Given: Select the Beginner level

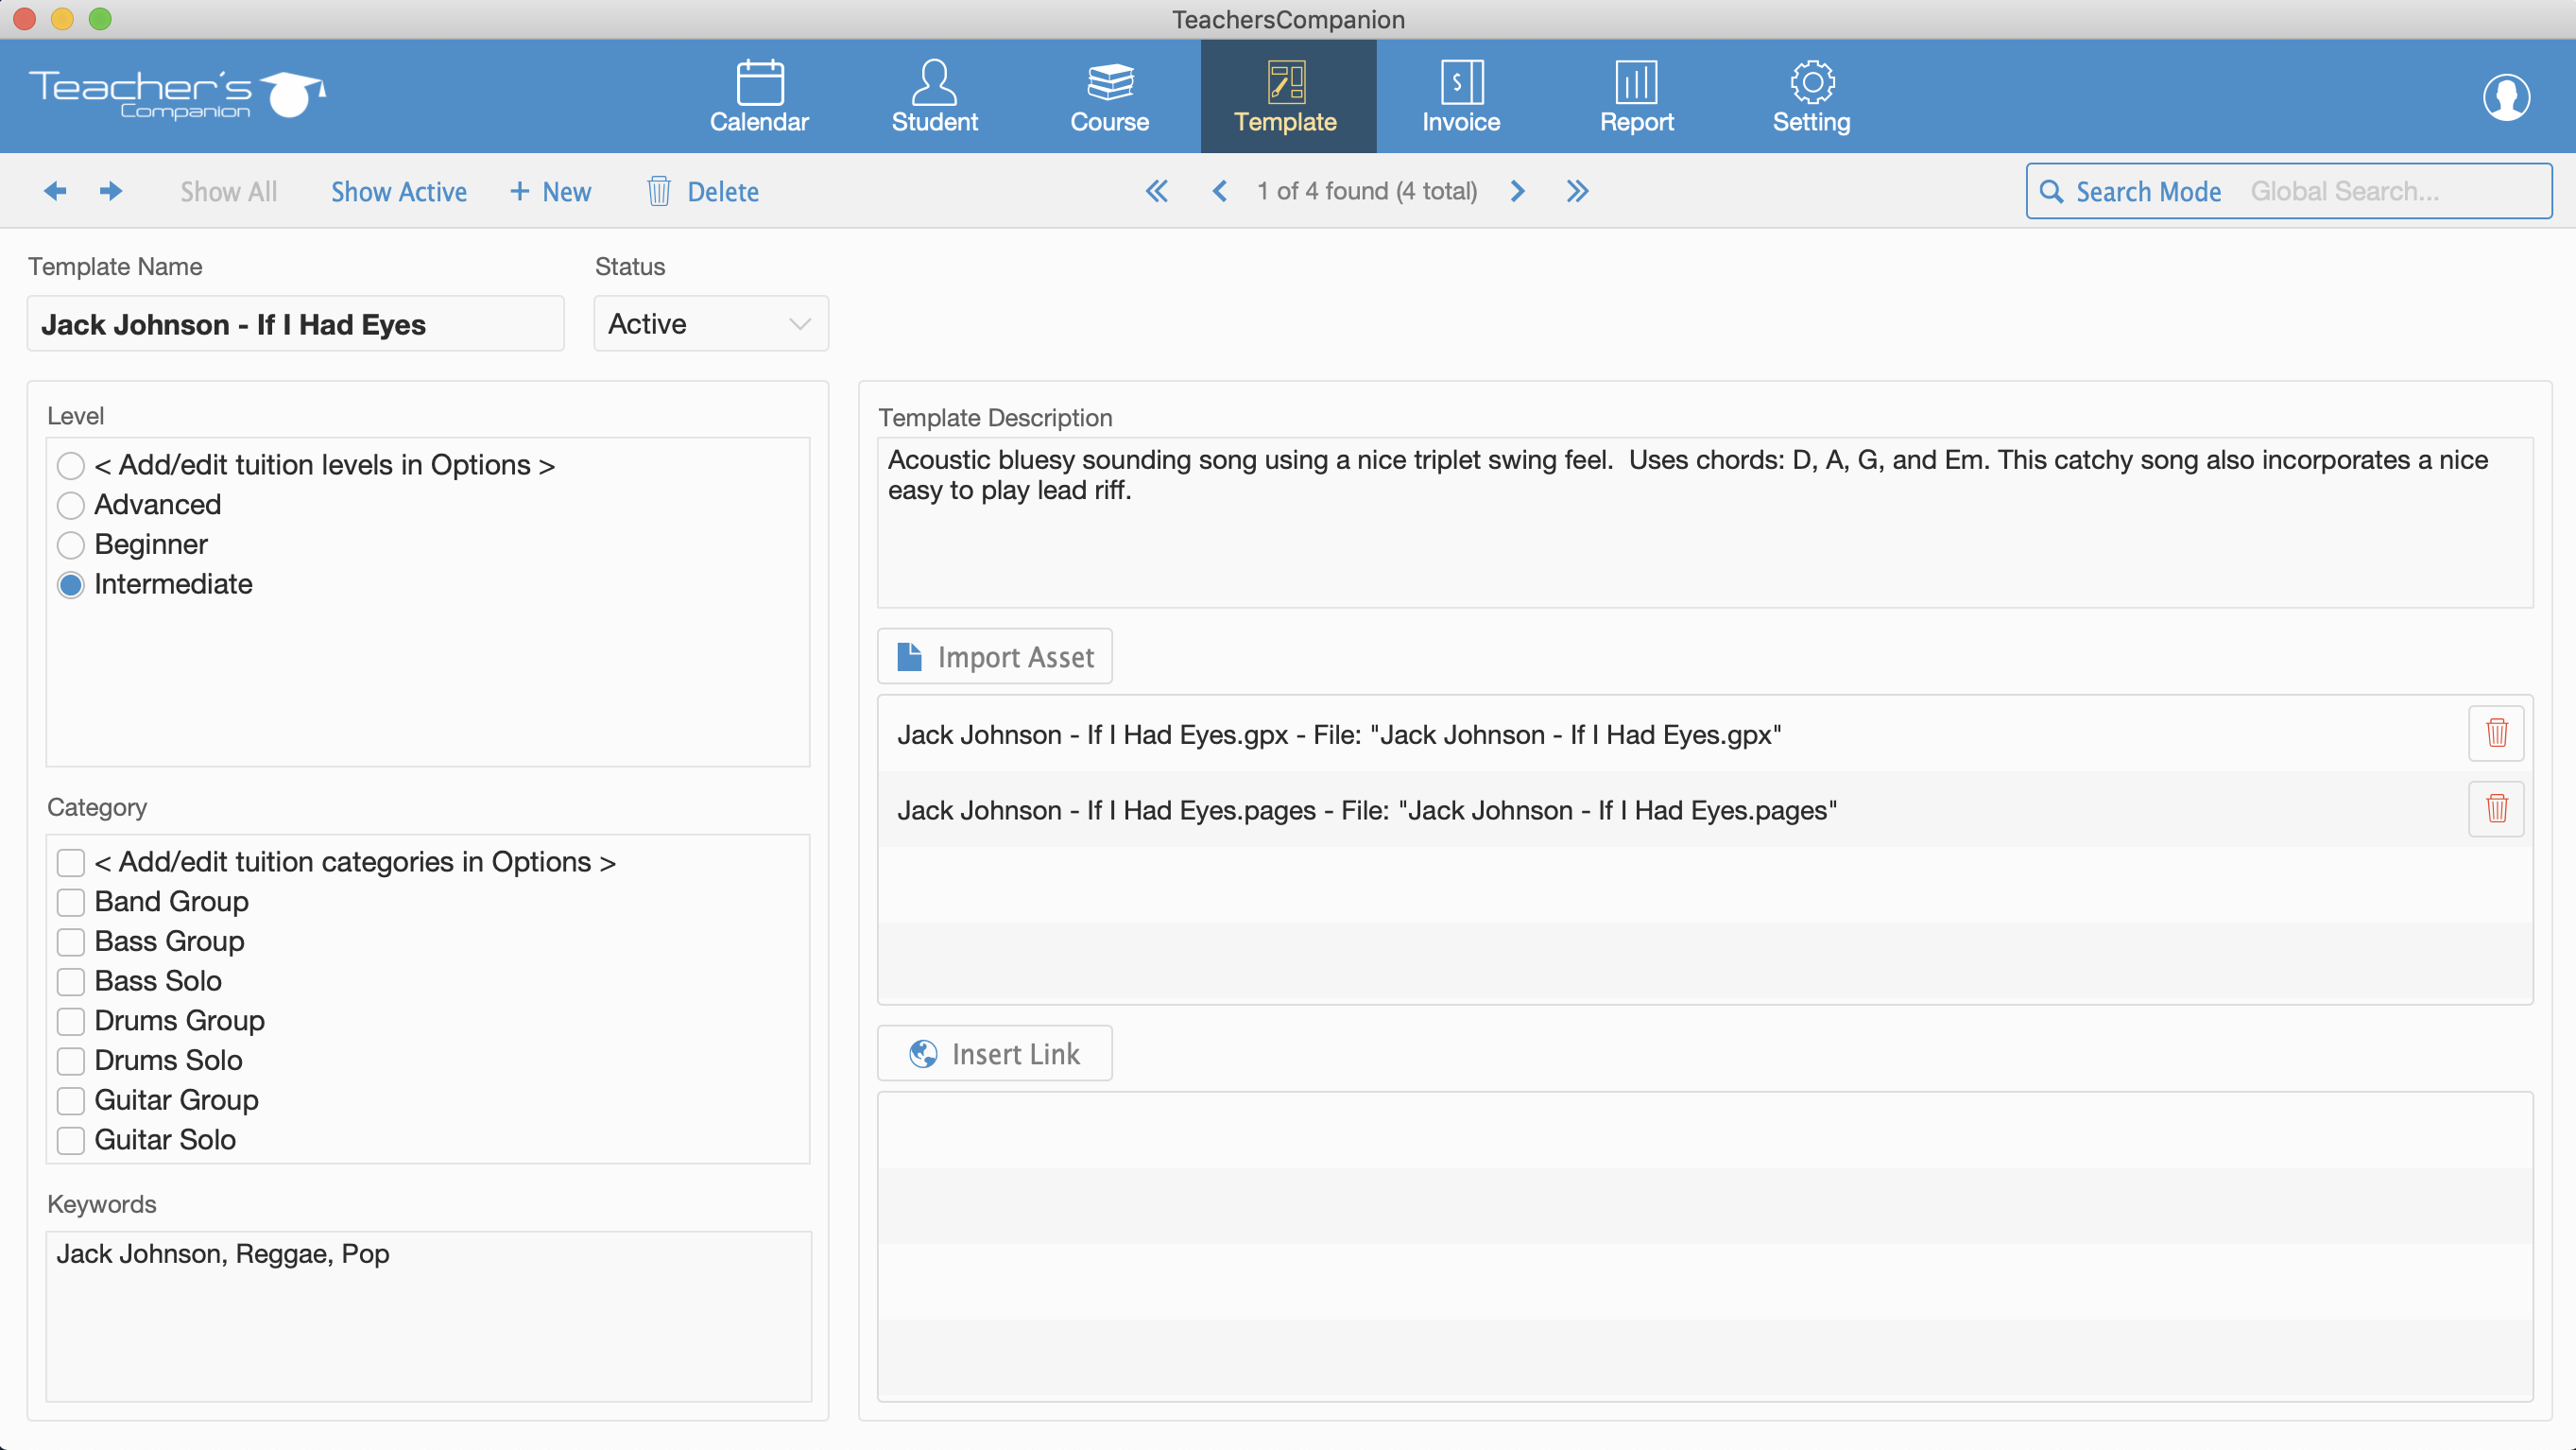Looking at the screenshot, I should pos(71,545).
